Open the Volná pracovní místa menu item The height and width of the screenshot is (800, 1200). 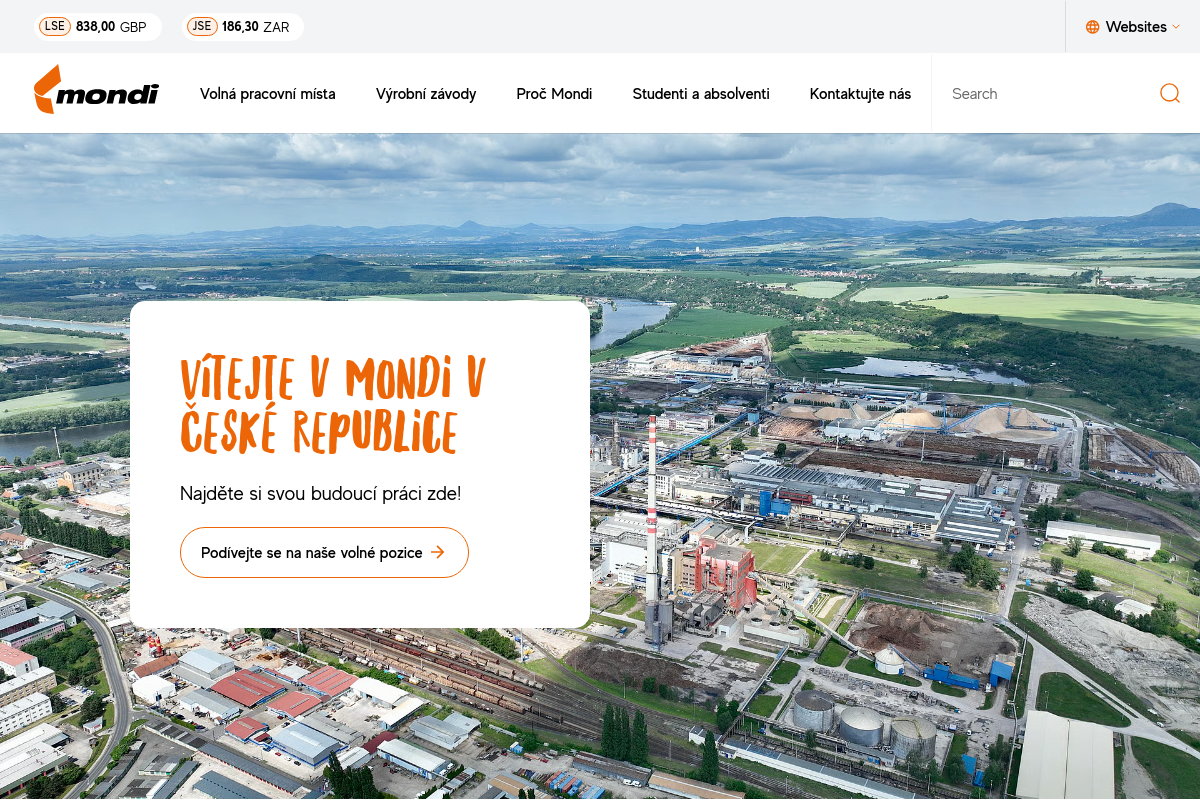coord(268,94)
